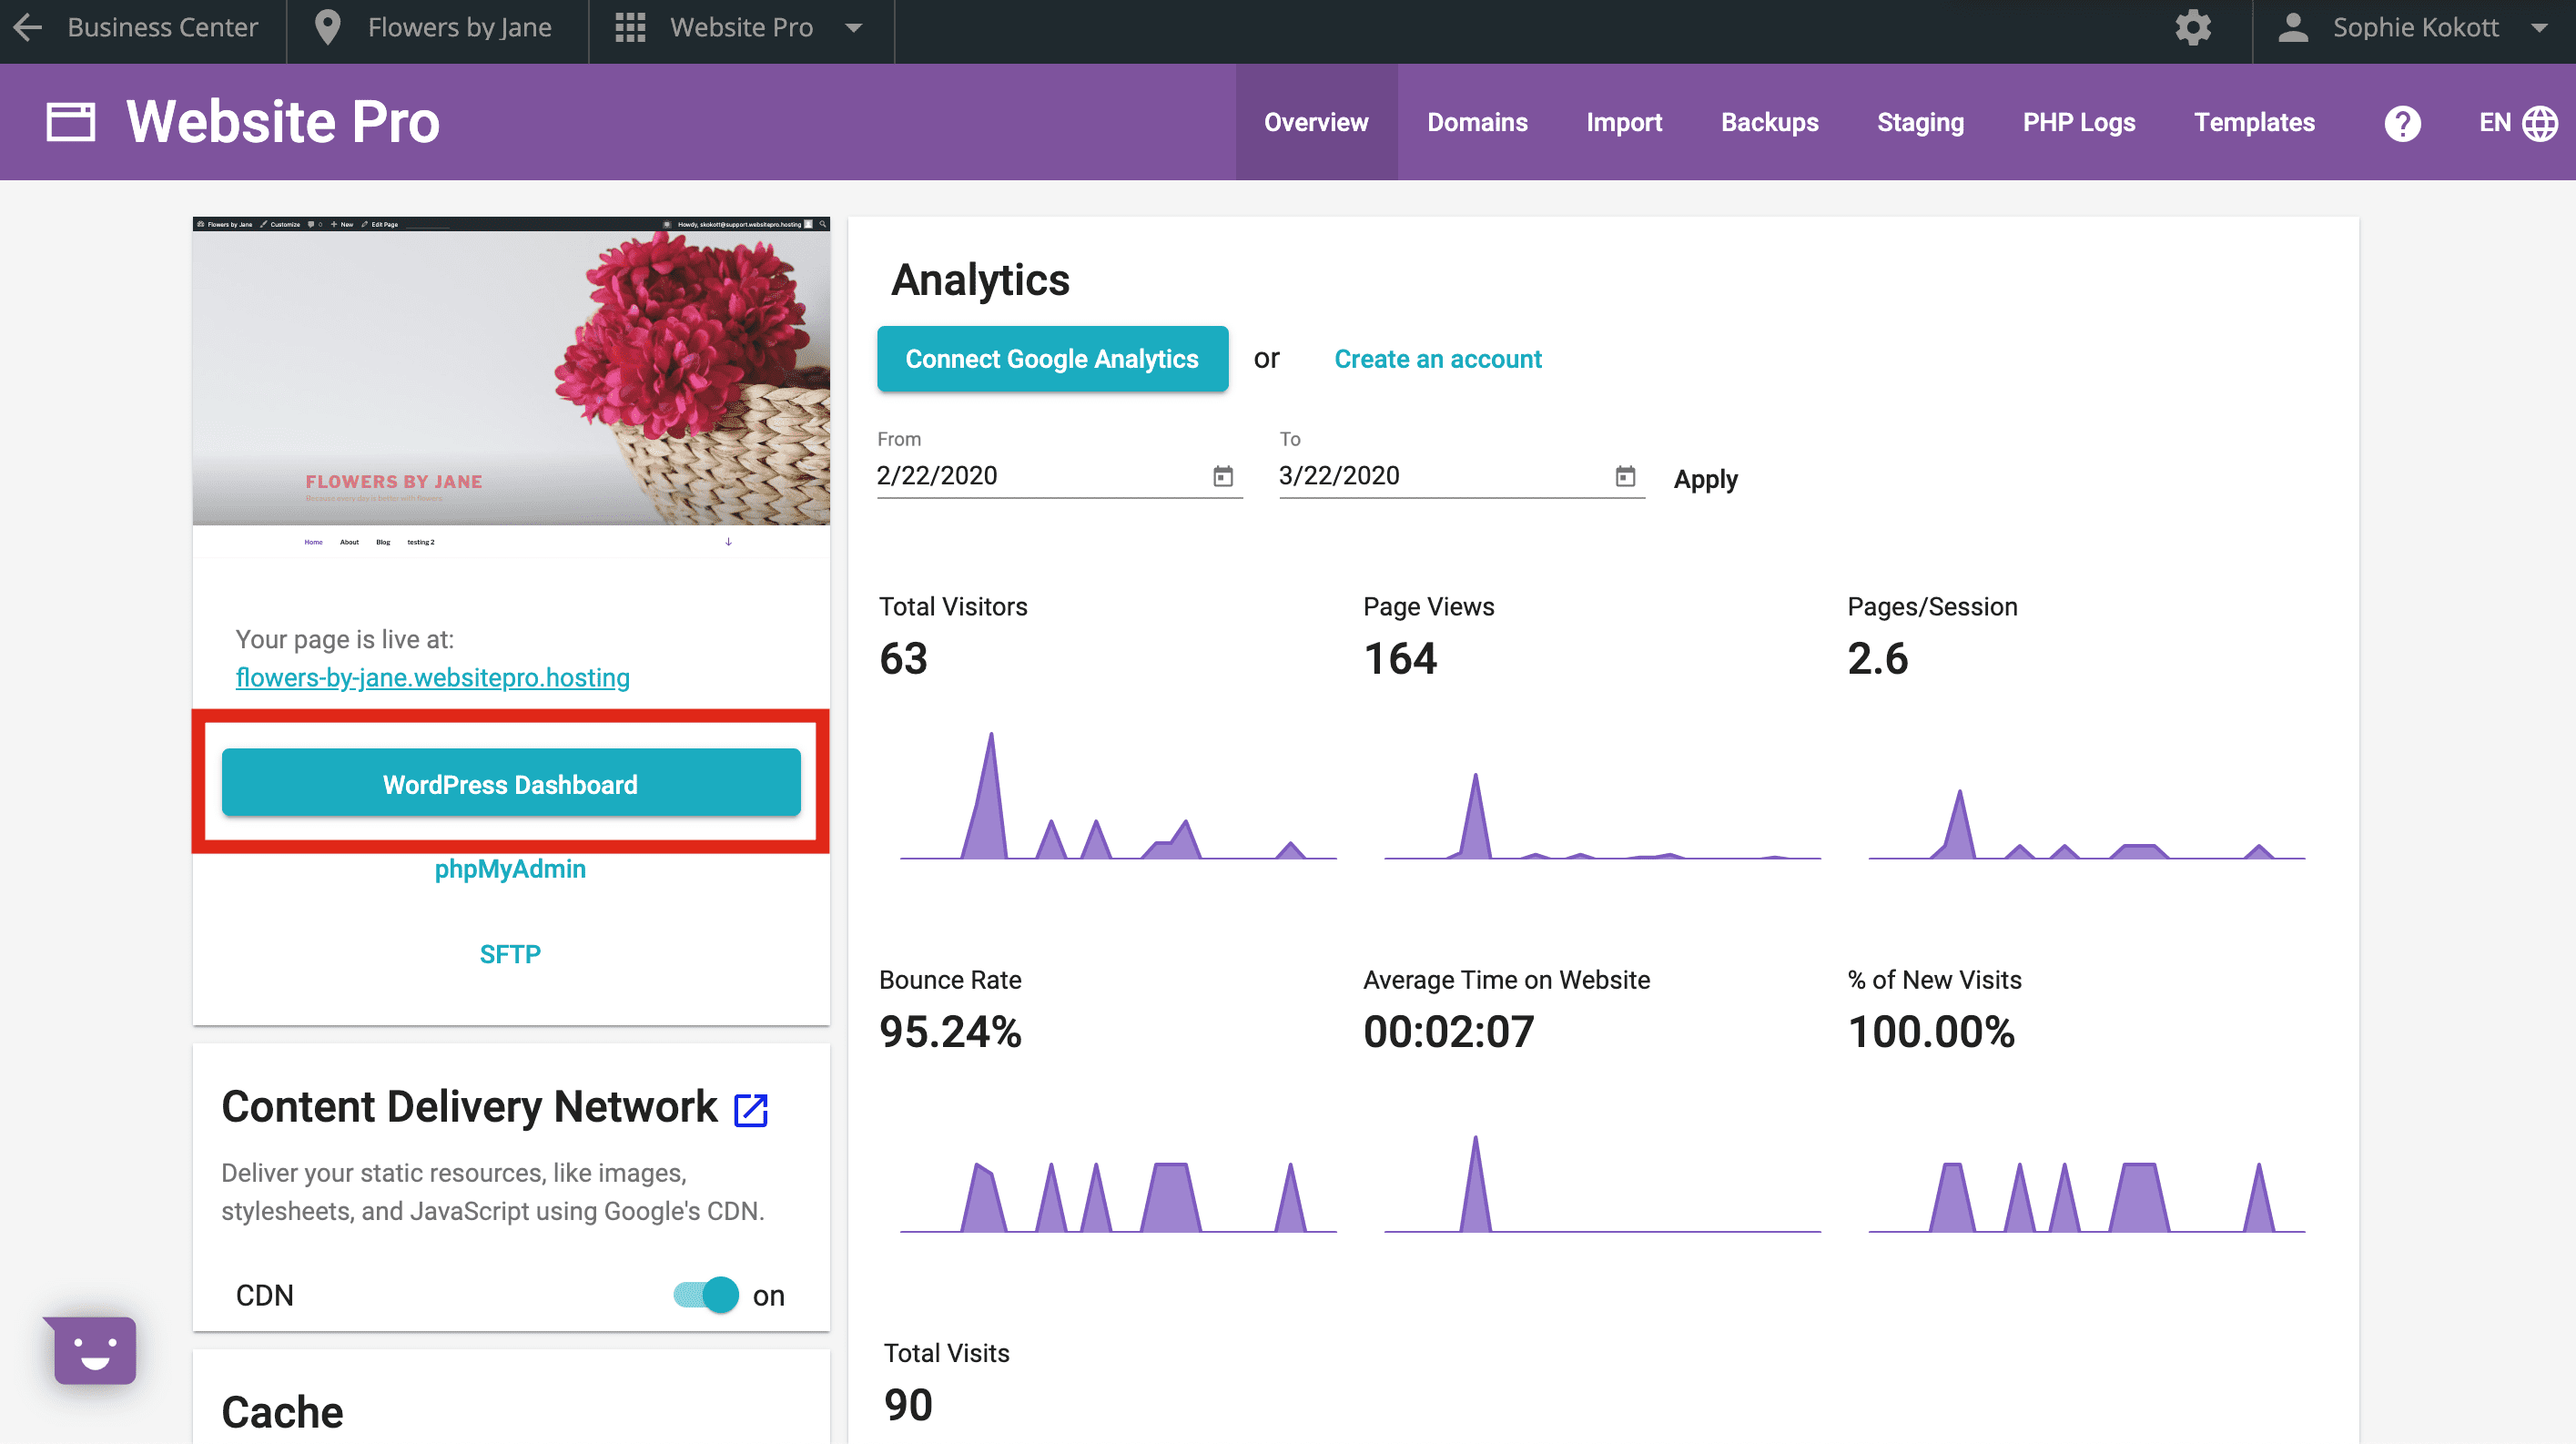This screenshot has height=1444, width=2576.
Task: Select the Staging tab
Action: pyautogui.click(x=1920, y=122)
